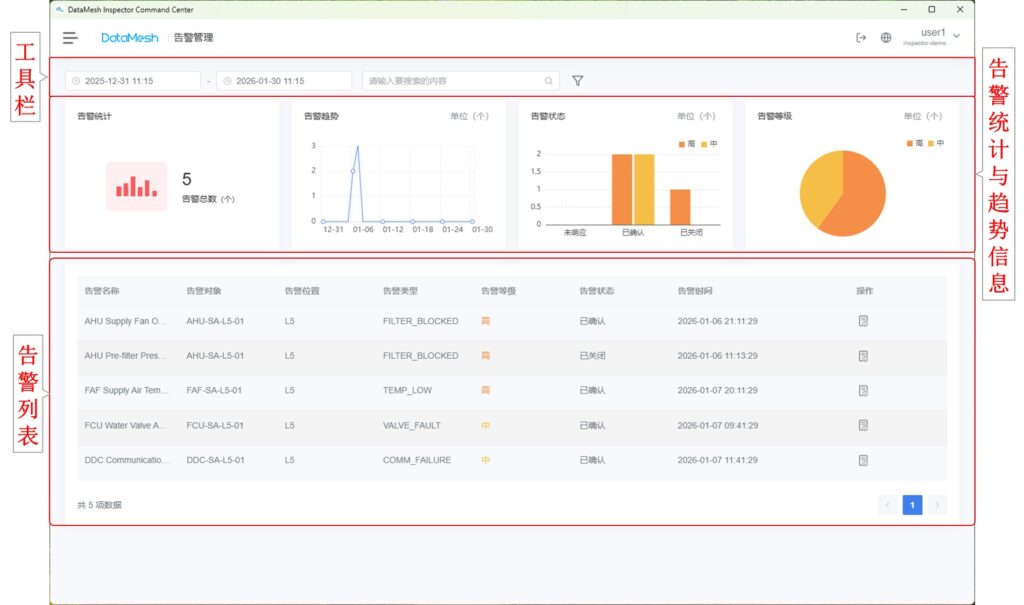The width and height of the screenshot is (1024, 605).
Task: Click the logout icon in header
Action: (x=861, y=38)
